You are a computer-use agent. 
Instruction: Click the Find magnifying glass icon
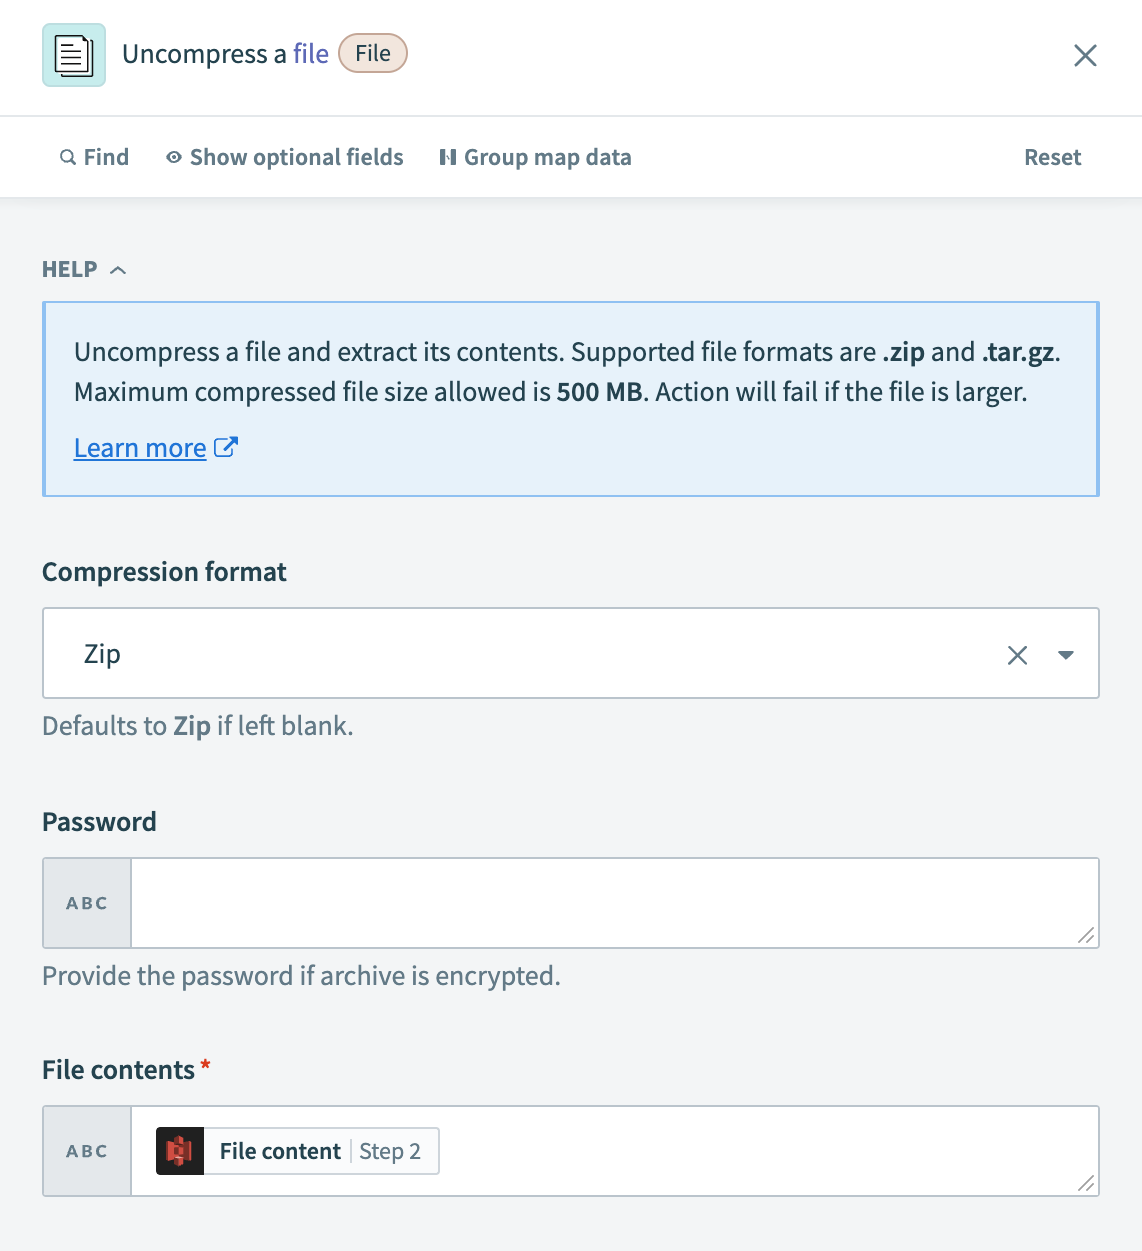point(67,157)
